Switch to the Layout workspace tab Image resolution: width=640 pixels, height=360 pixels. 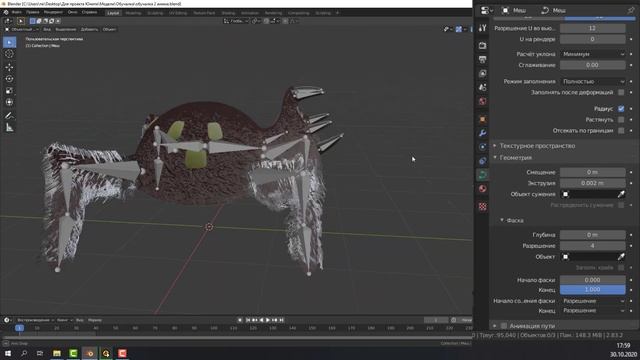113,13
